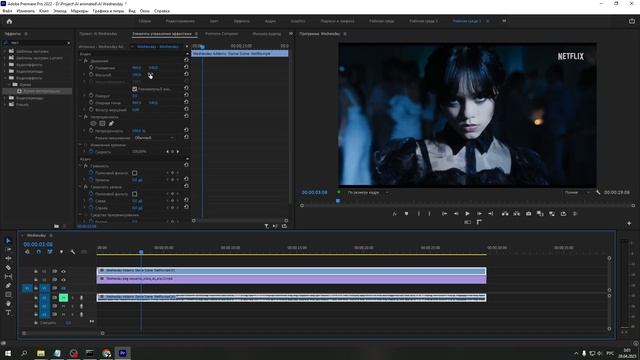Toggle linked selection in the timeline
Screen dimensions: 640x360
click(50, 252)
